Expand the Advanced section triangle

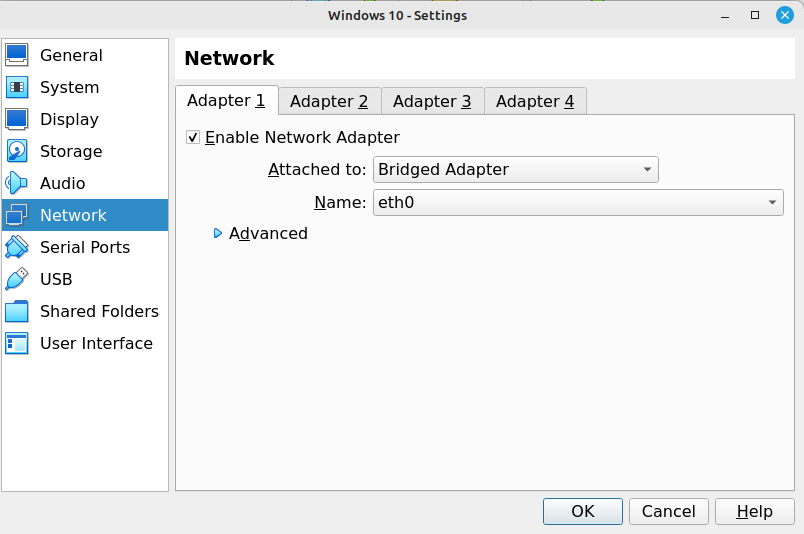(217, 233)
